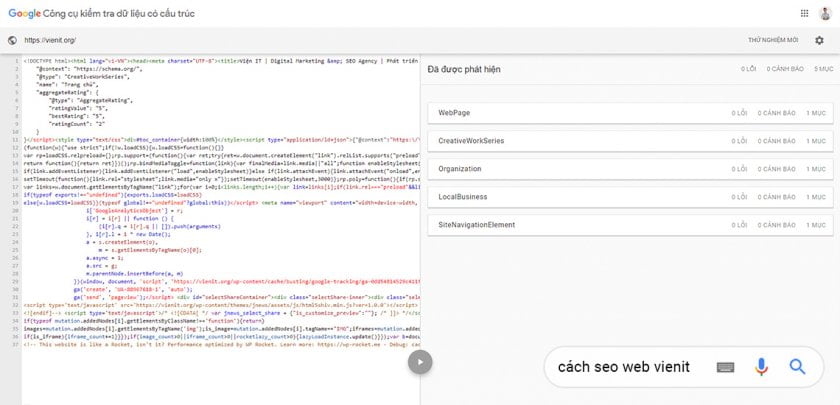The width and height of the screenshot is (840, 405).
Task: Expand the WebPage result row
Action: tap(630, 113)
